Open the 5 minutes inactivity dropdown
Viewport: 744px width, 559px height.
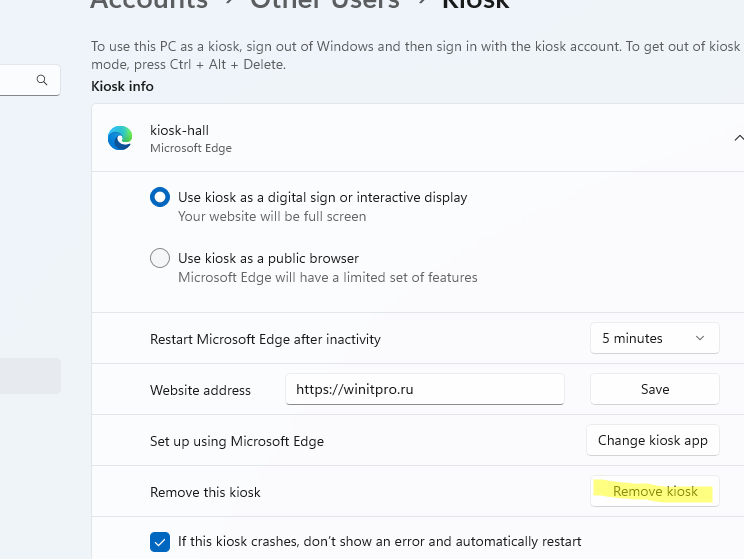(655, 338)
